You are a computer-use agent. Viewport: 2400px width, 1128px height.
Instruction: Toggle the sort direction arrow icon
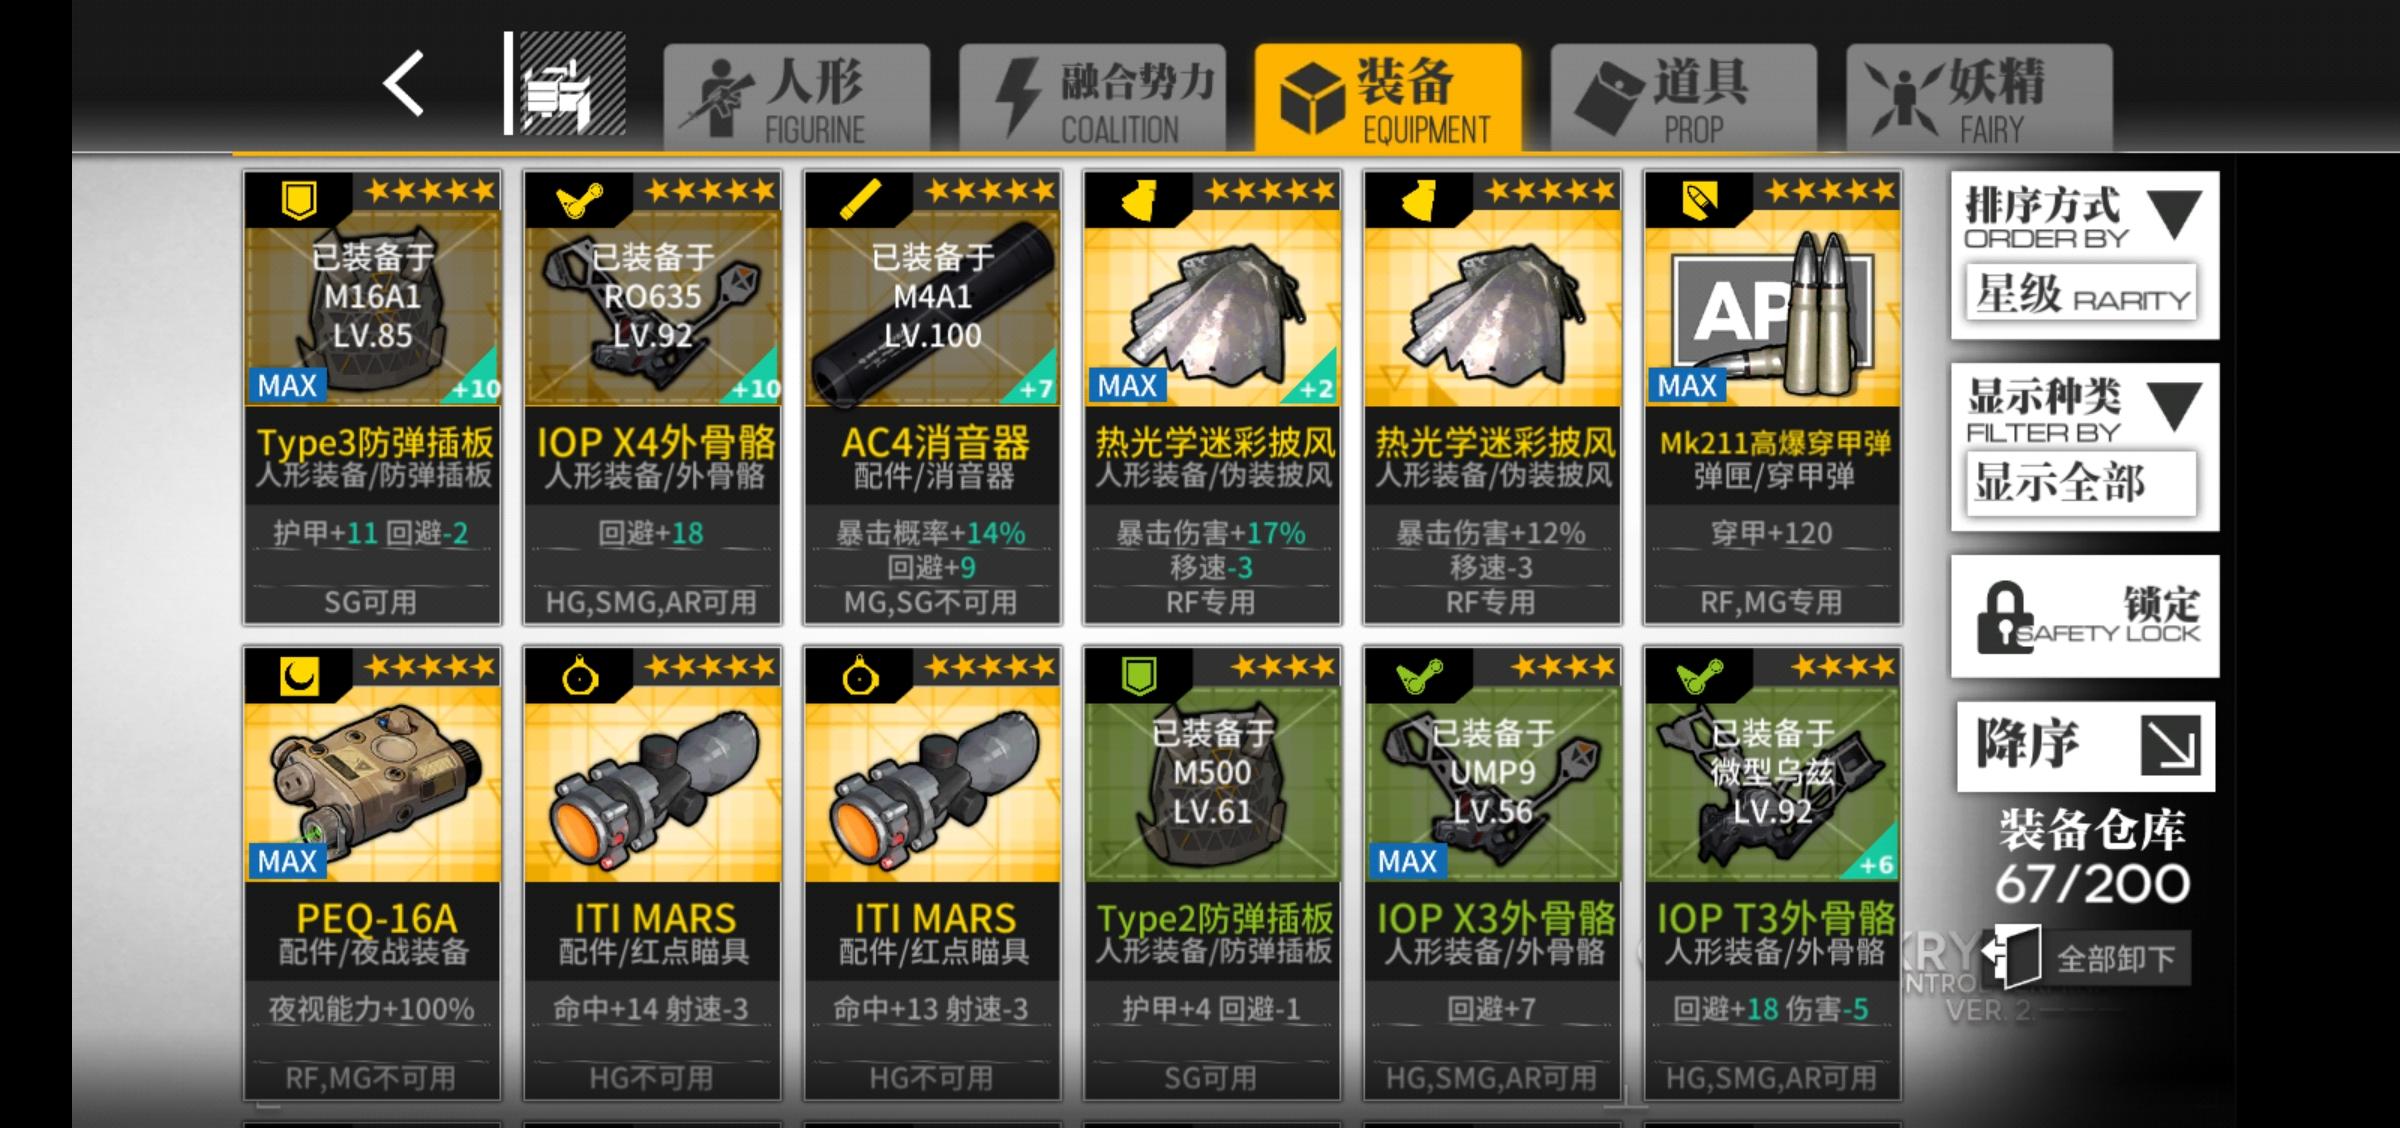pos(2171,746)
